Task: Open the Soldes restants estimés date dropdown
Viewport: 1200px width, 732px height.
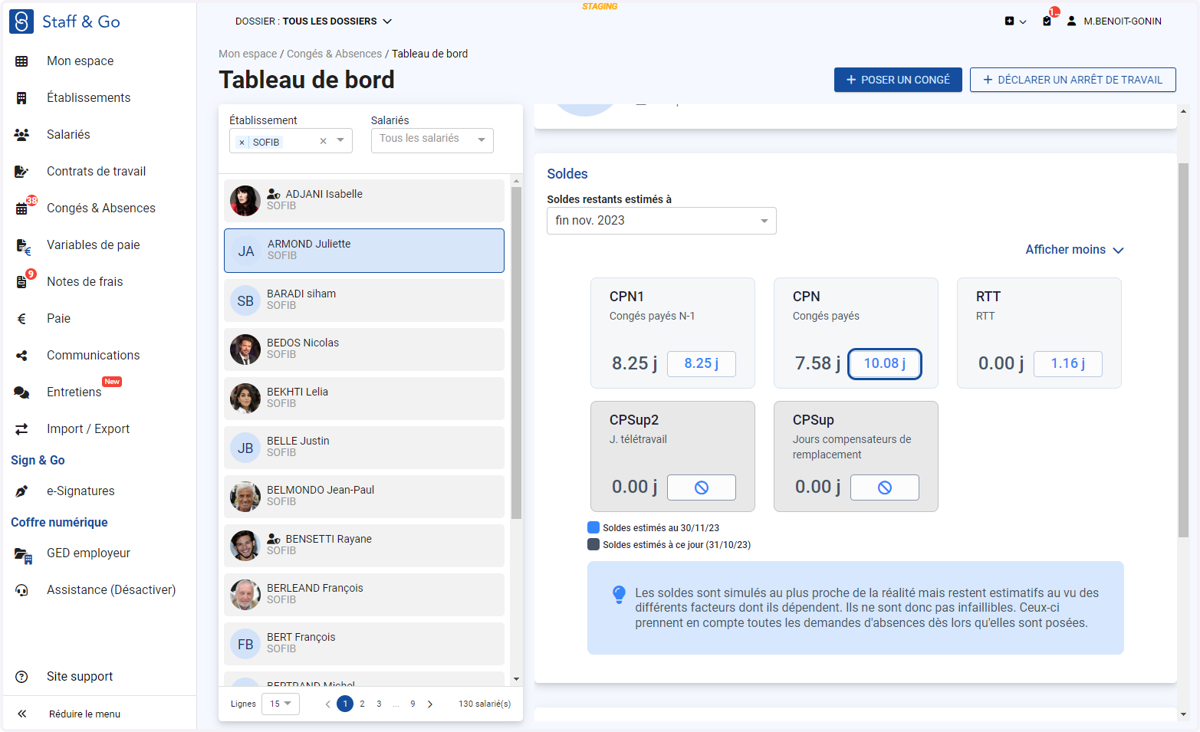Action: point(661,220)
